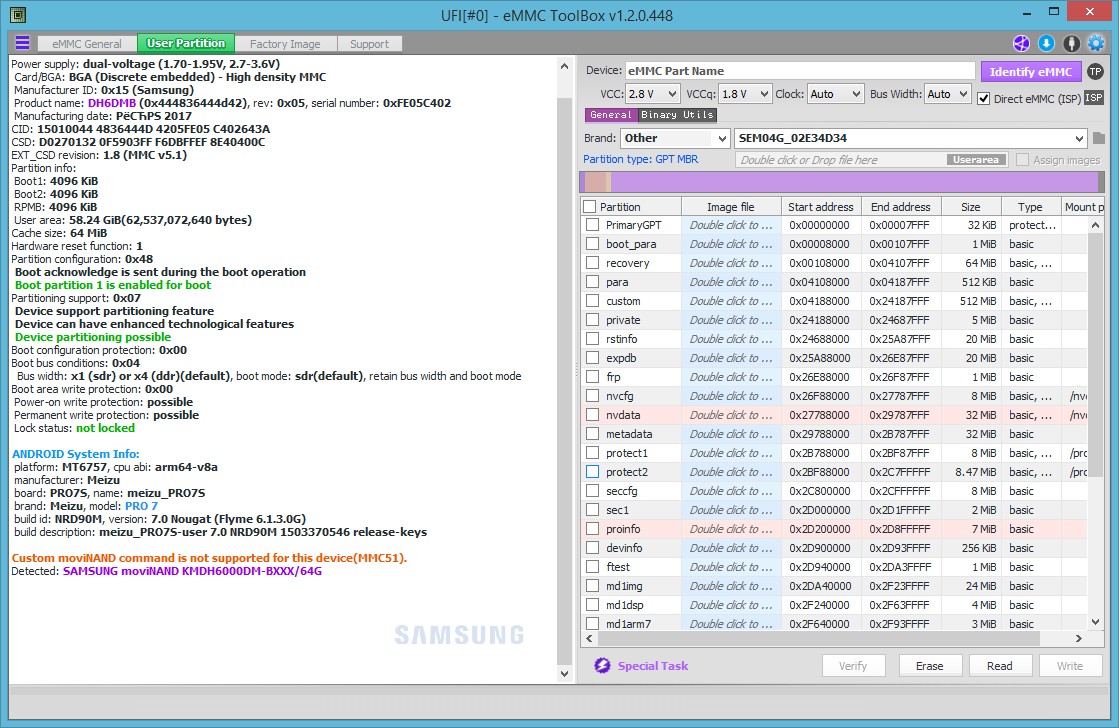The width and height of the screenshot is (1119, 728).
Task: Check the frp partition checkbox
Action: point(592,377)
